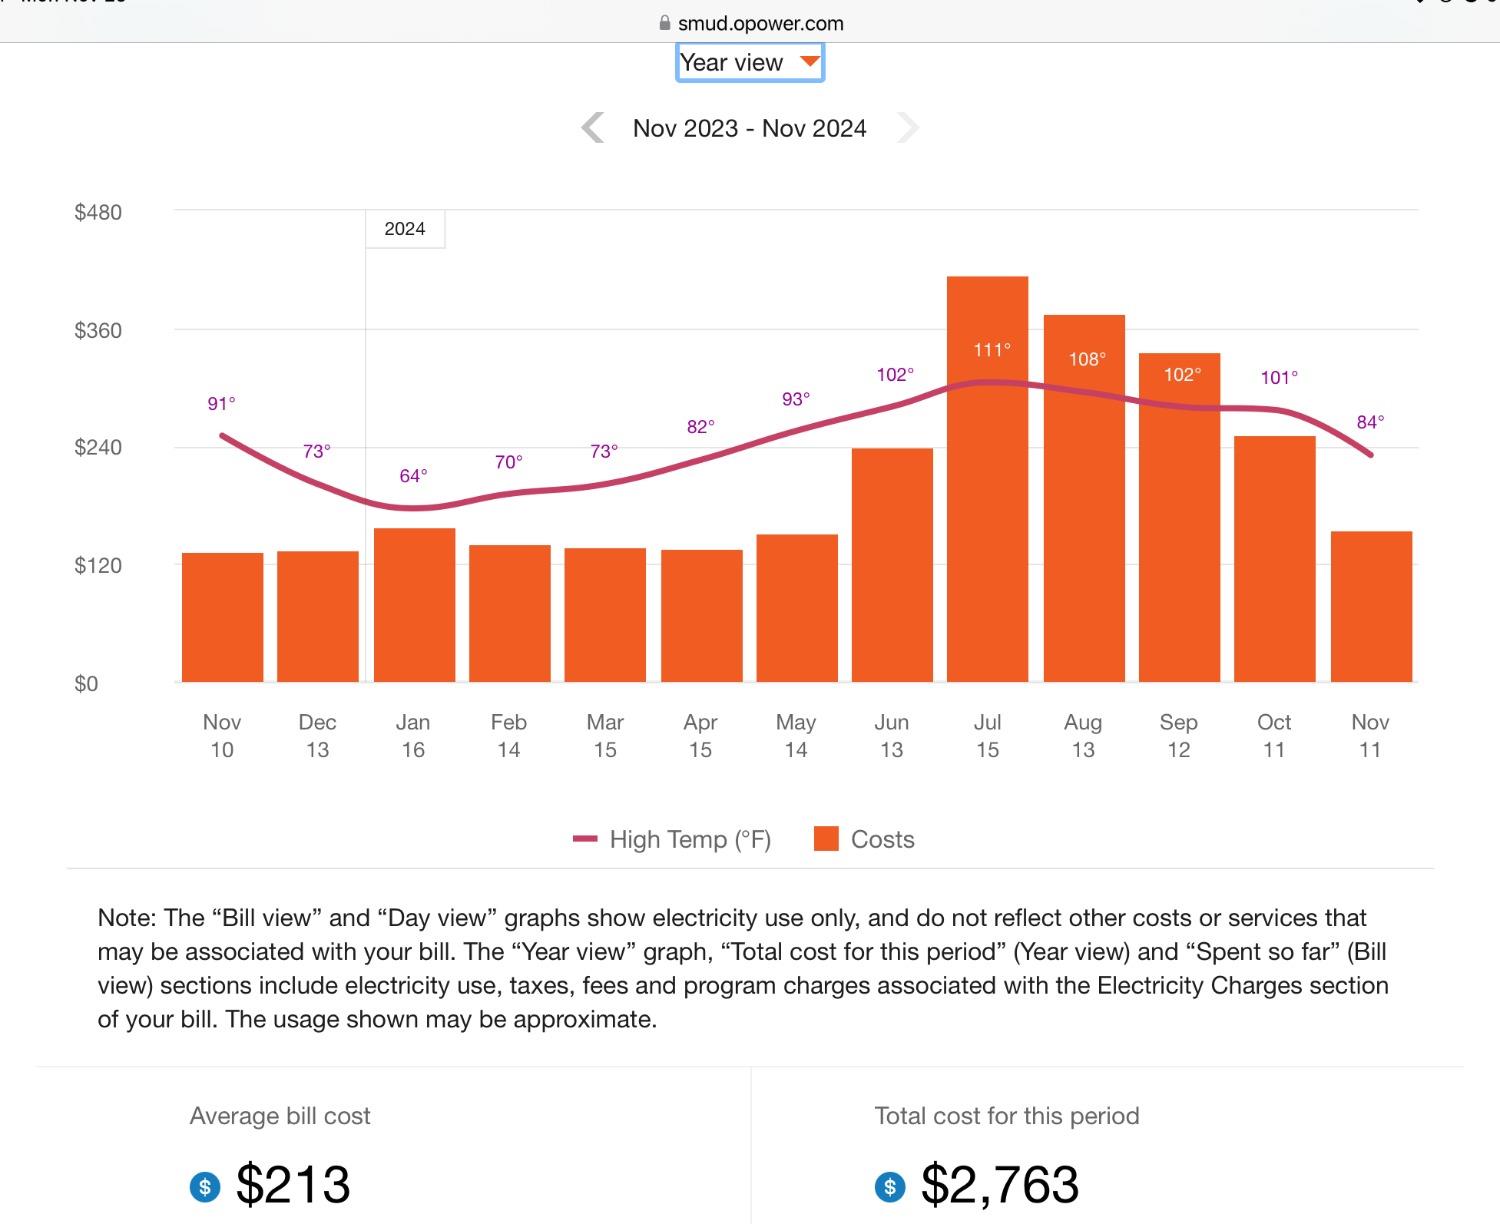Click the $240 axis label
This screenshot has height=1224, width=1500.
point(98,447)
